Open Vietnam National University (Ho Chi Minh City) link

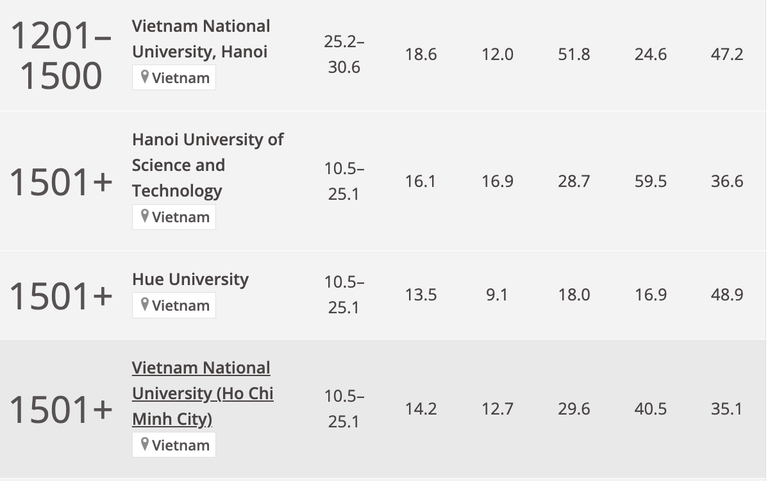tap(202, 393)
